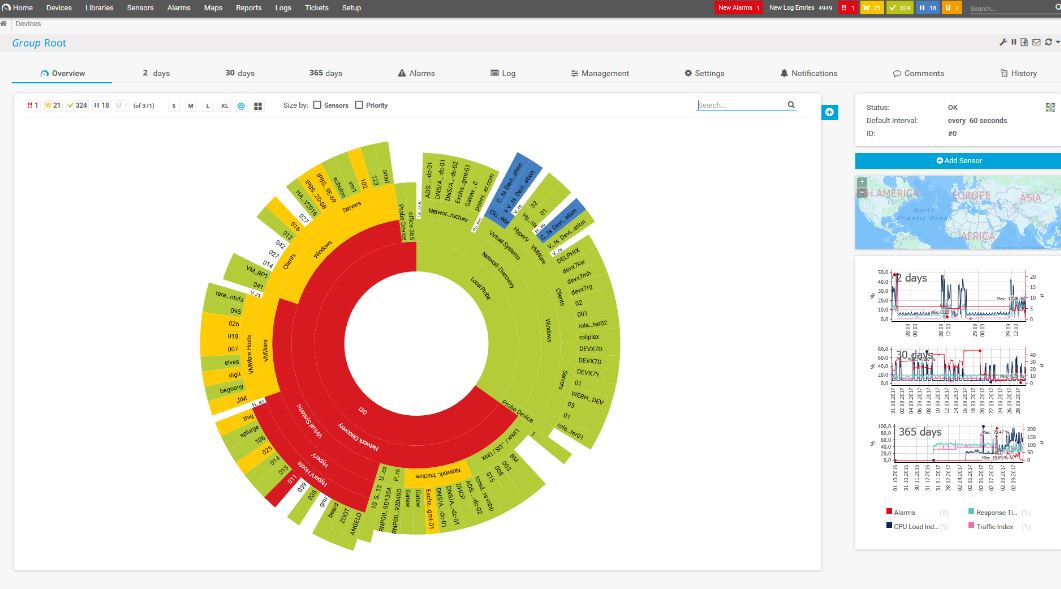Viewport: 1061px width, 589px height.
Task: Switch to the grid tree-map view icon
Action: [x=258, y=106]
